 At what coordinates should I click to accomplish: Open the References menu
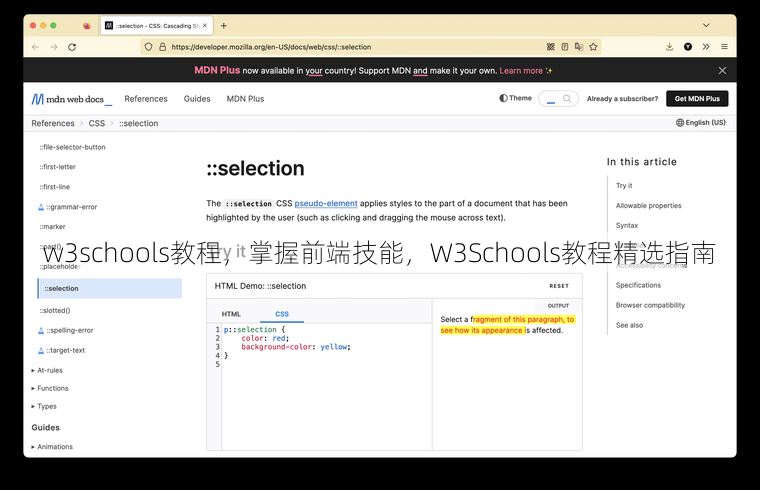(146, 99)
